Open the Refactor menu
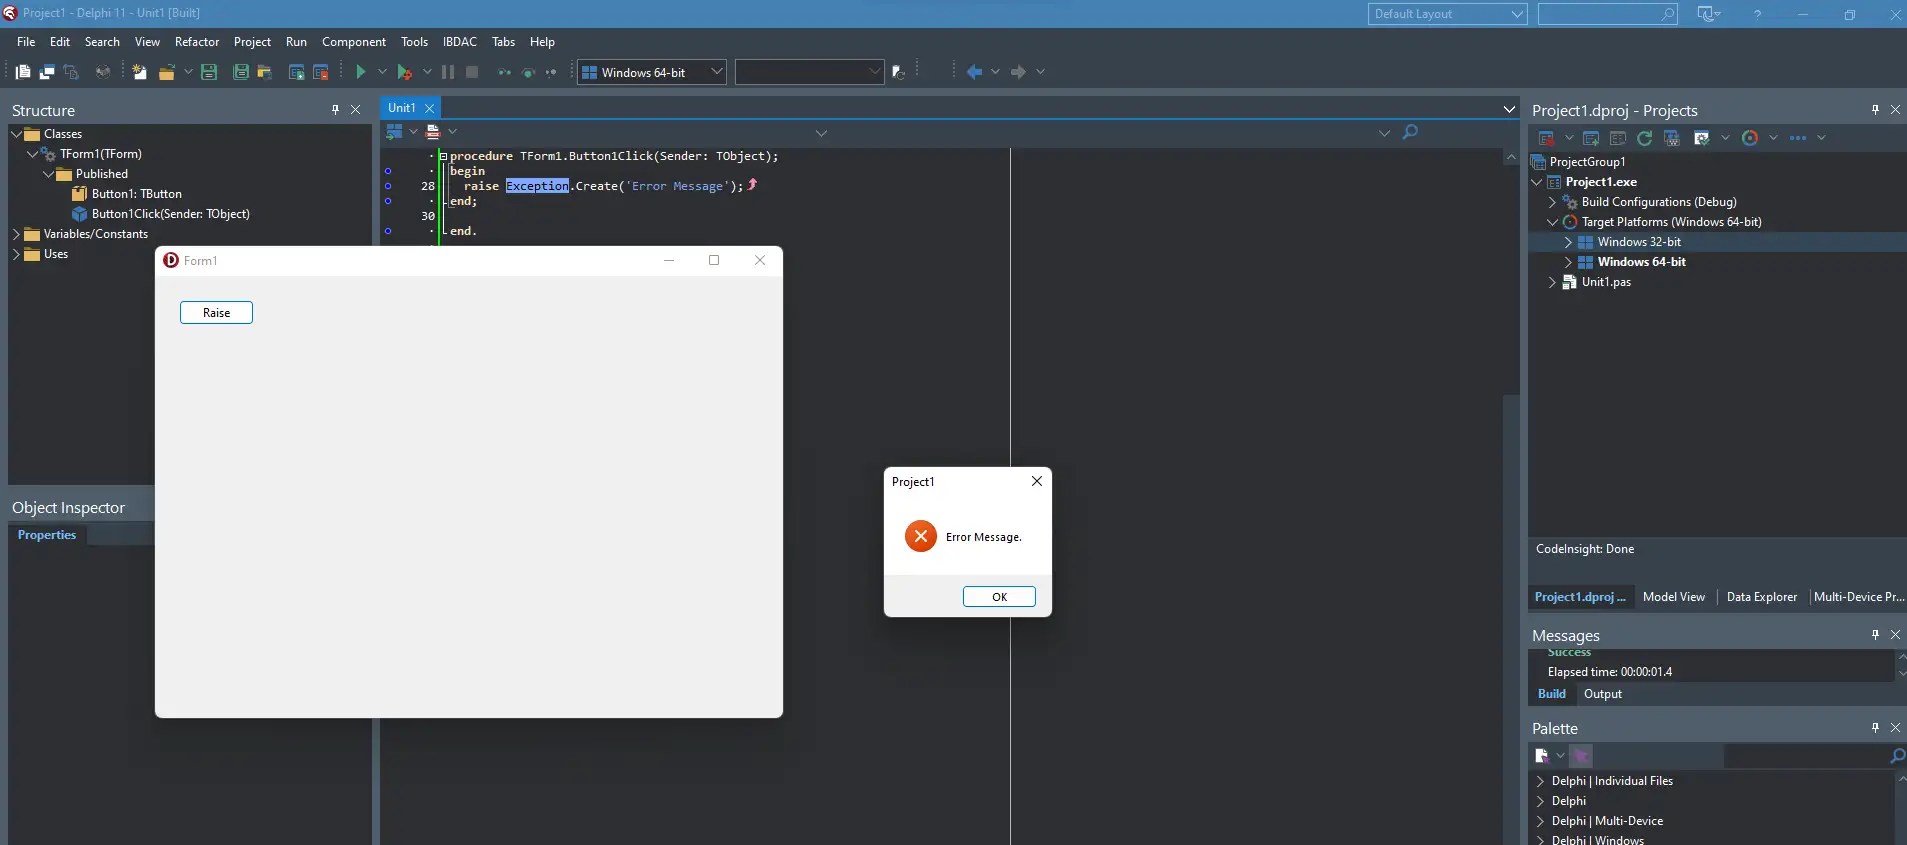The width and height of the screenshot is (1907, 845). click(197, 42)
